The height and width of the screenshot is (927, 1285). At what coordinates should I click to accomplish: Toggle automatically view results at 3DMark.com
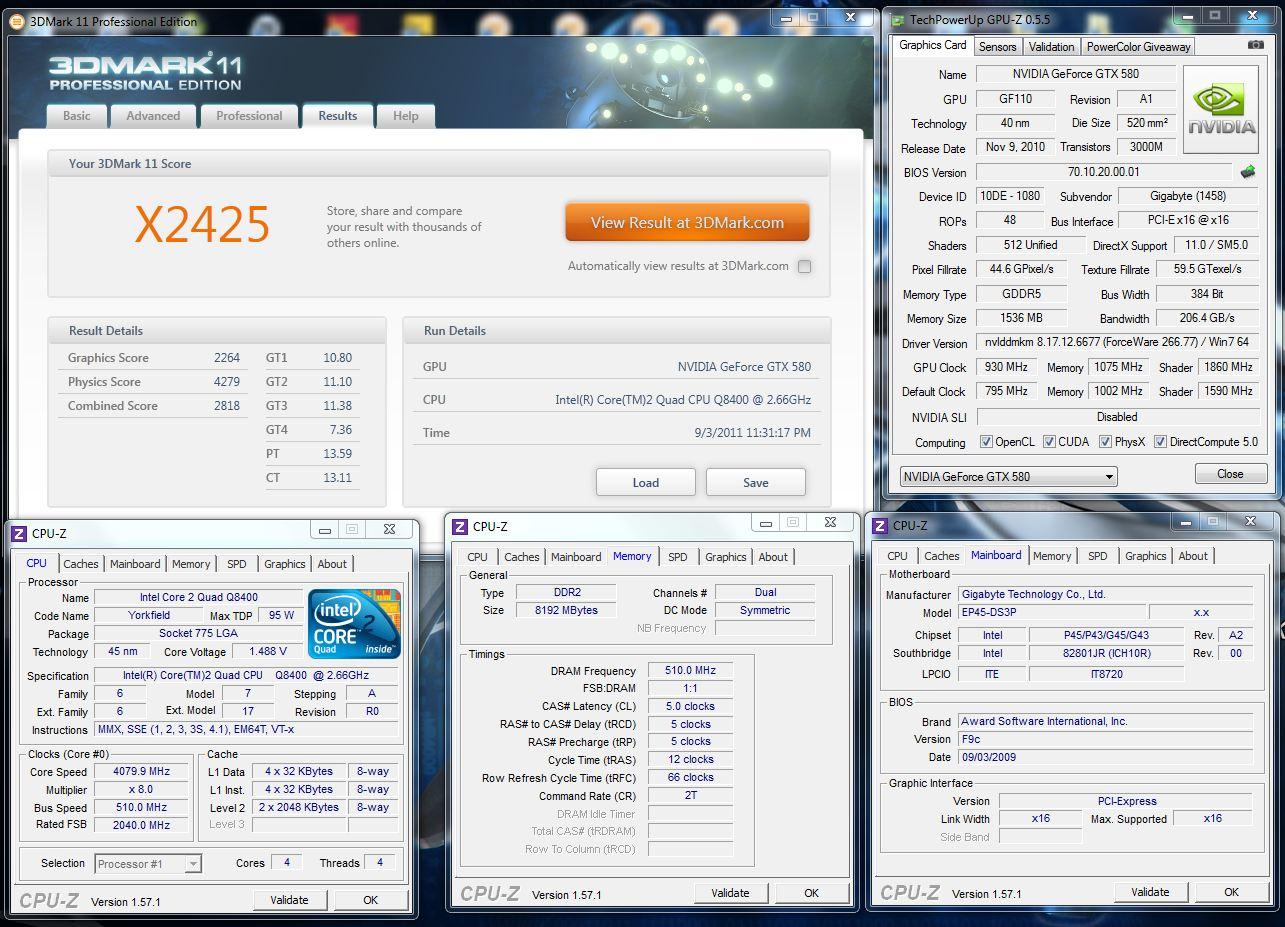click(804, 266)
